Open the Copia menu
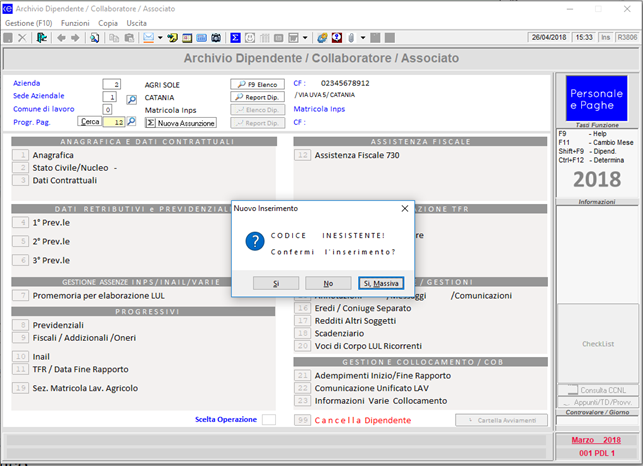Viewport: 643px width, 466px height. coord(108,23)
